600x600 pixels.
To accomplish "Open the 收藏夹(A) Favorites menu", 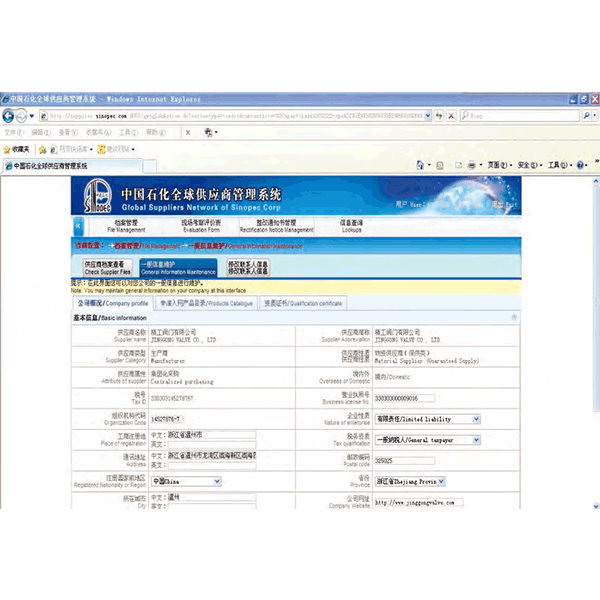I will coord(98,132).
